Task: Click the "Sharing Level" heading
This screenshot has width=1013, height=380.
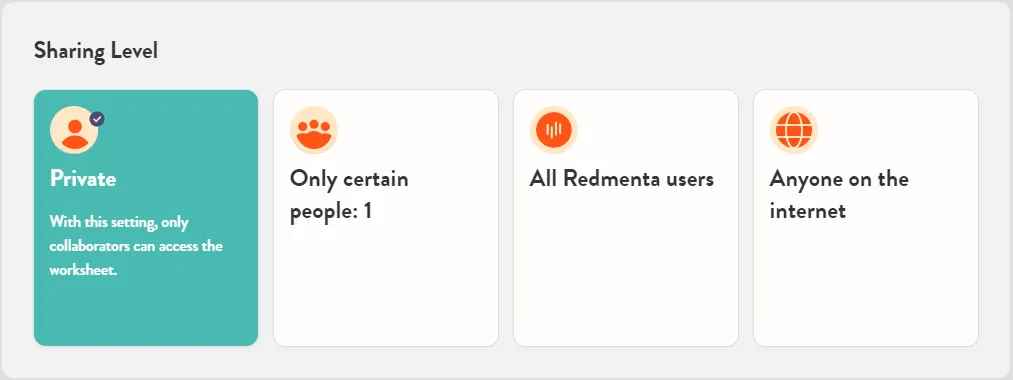Action: pyautogui.click(x=96, y=50)
